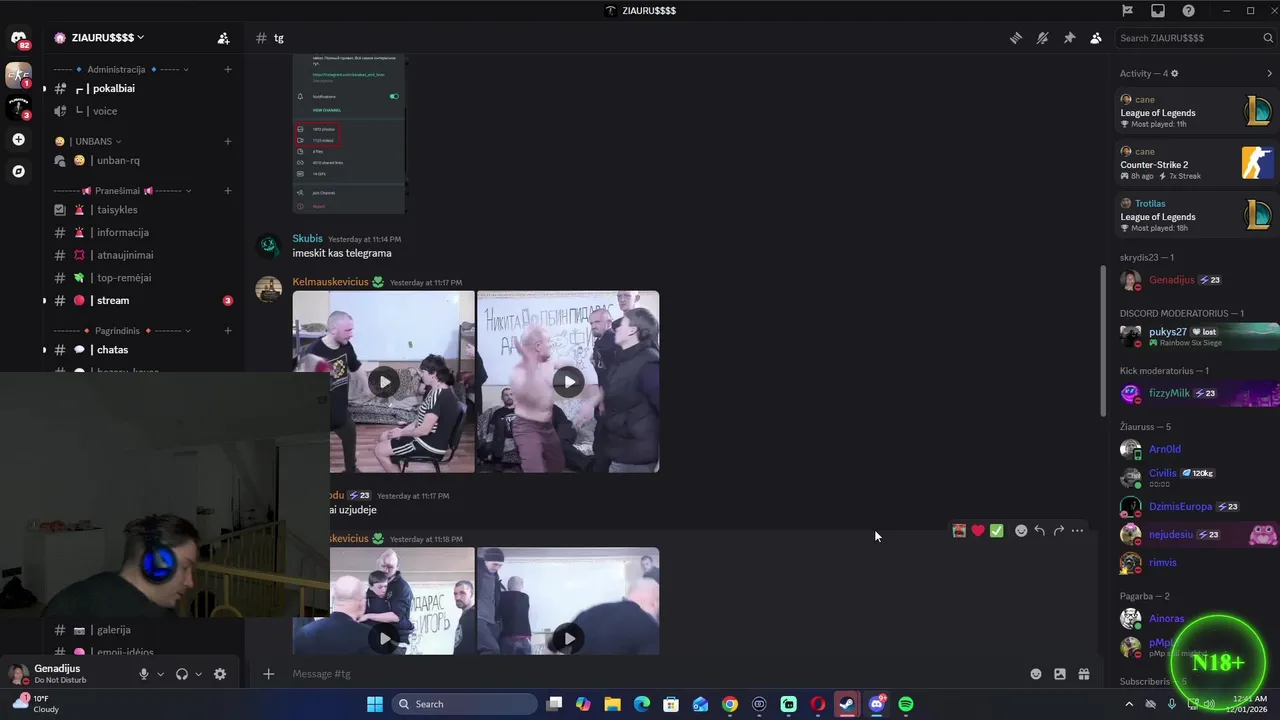Open cane's Counter-Strike 2 activity card
This screenshot has height=720, width=1280.
point(1197,163)
